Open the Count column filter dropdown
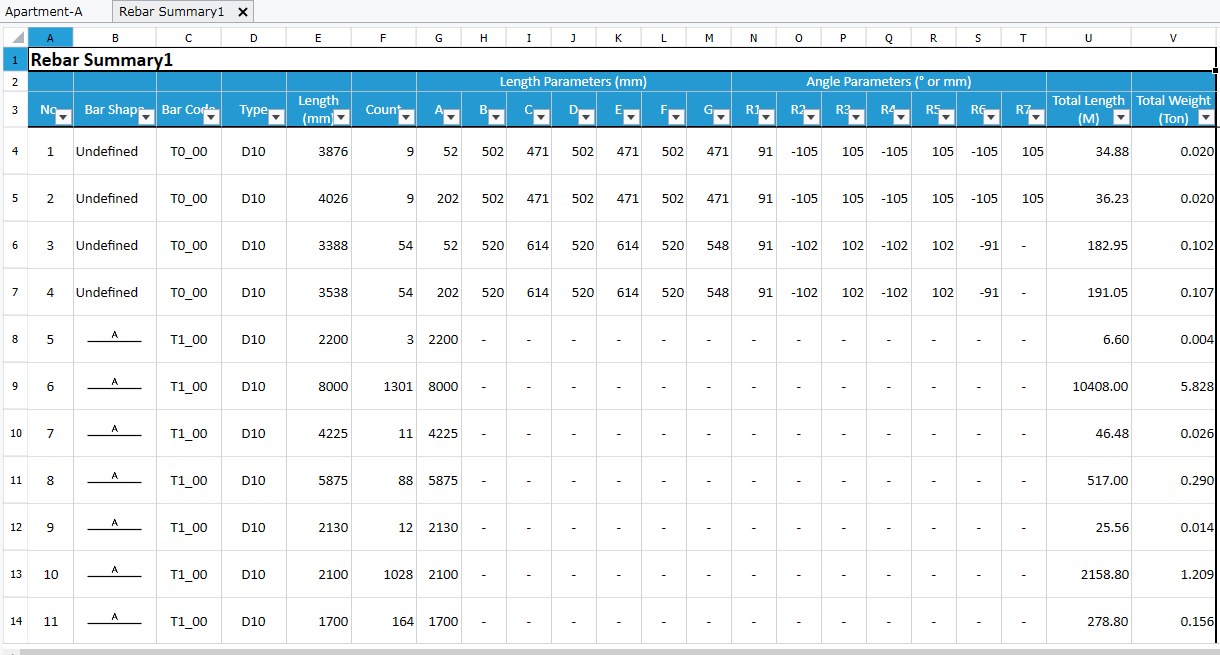The image size is (1220, 655). (x=406, y=117)
